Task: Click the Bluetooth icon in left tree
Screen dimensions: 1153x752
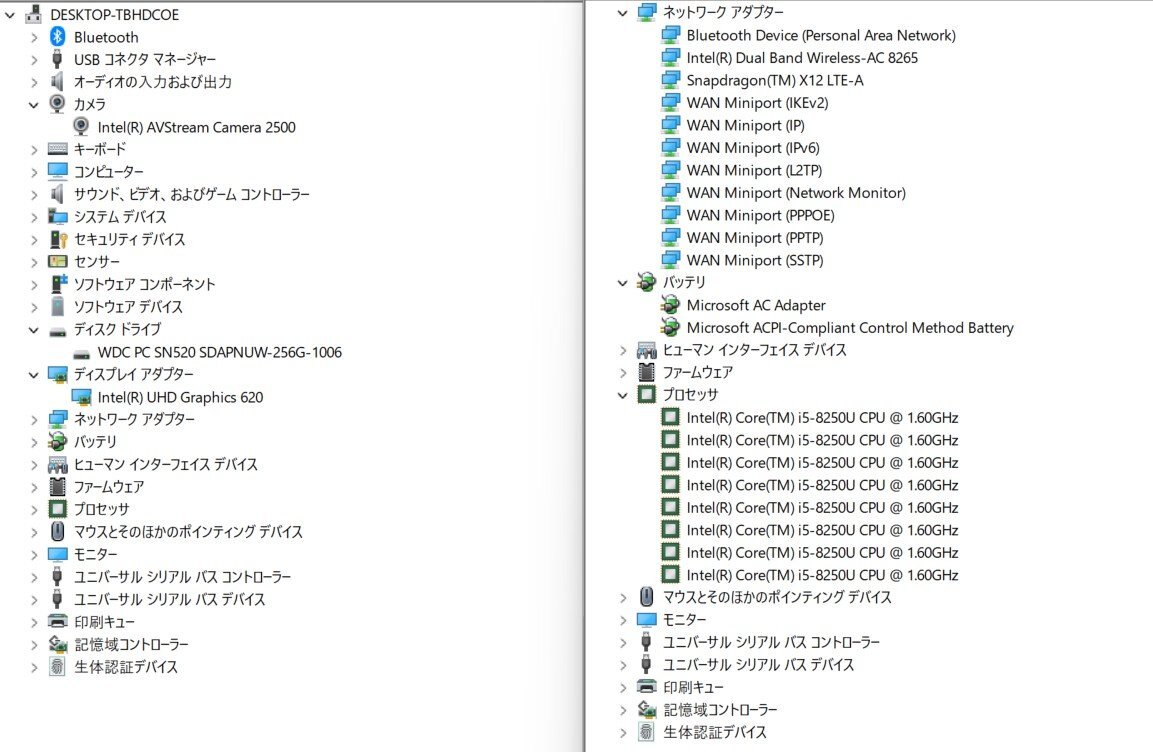Action: tap(57, 37)
